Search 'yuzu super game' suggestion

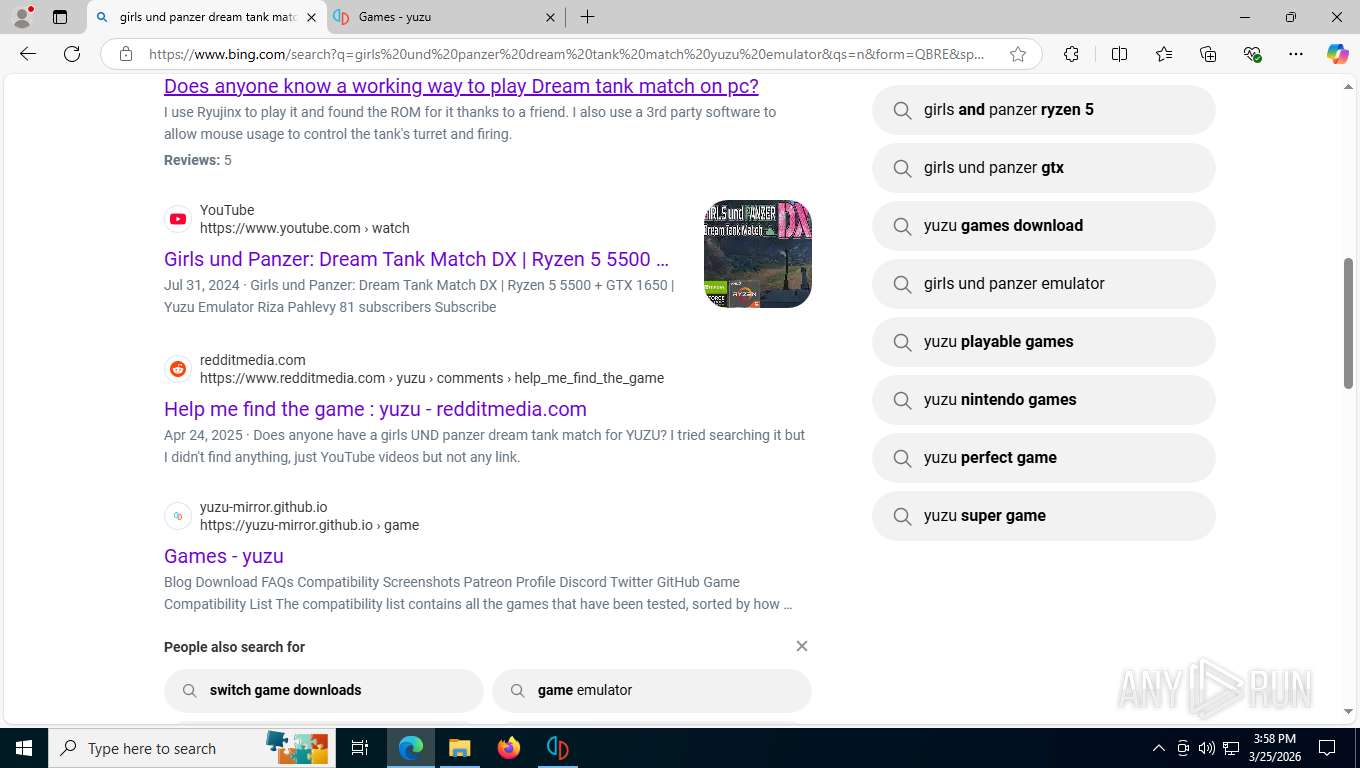coord(1044,516)
